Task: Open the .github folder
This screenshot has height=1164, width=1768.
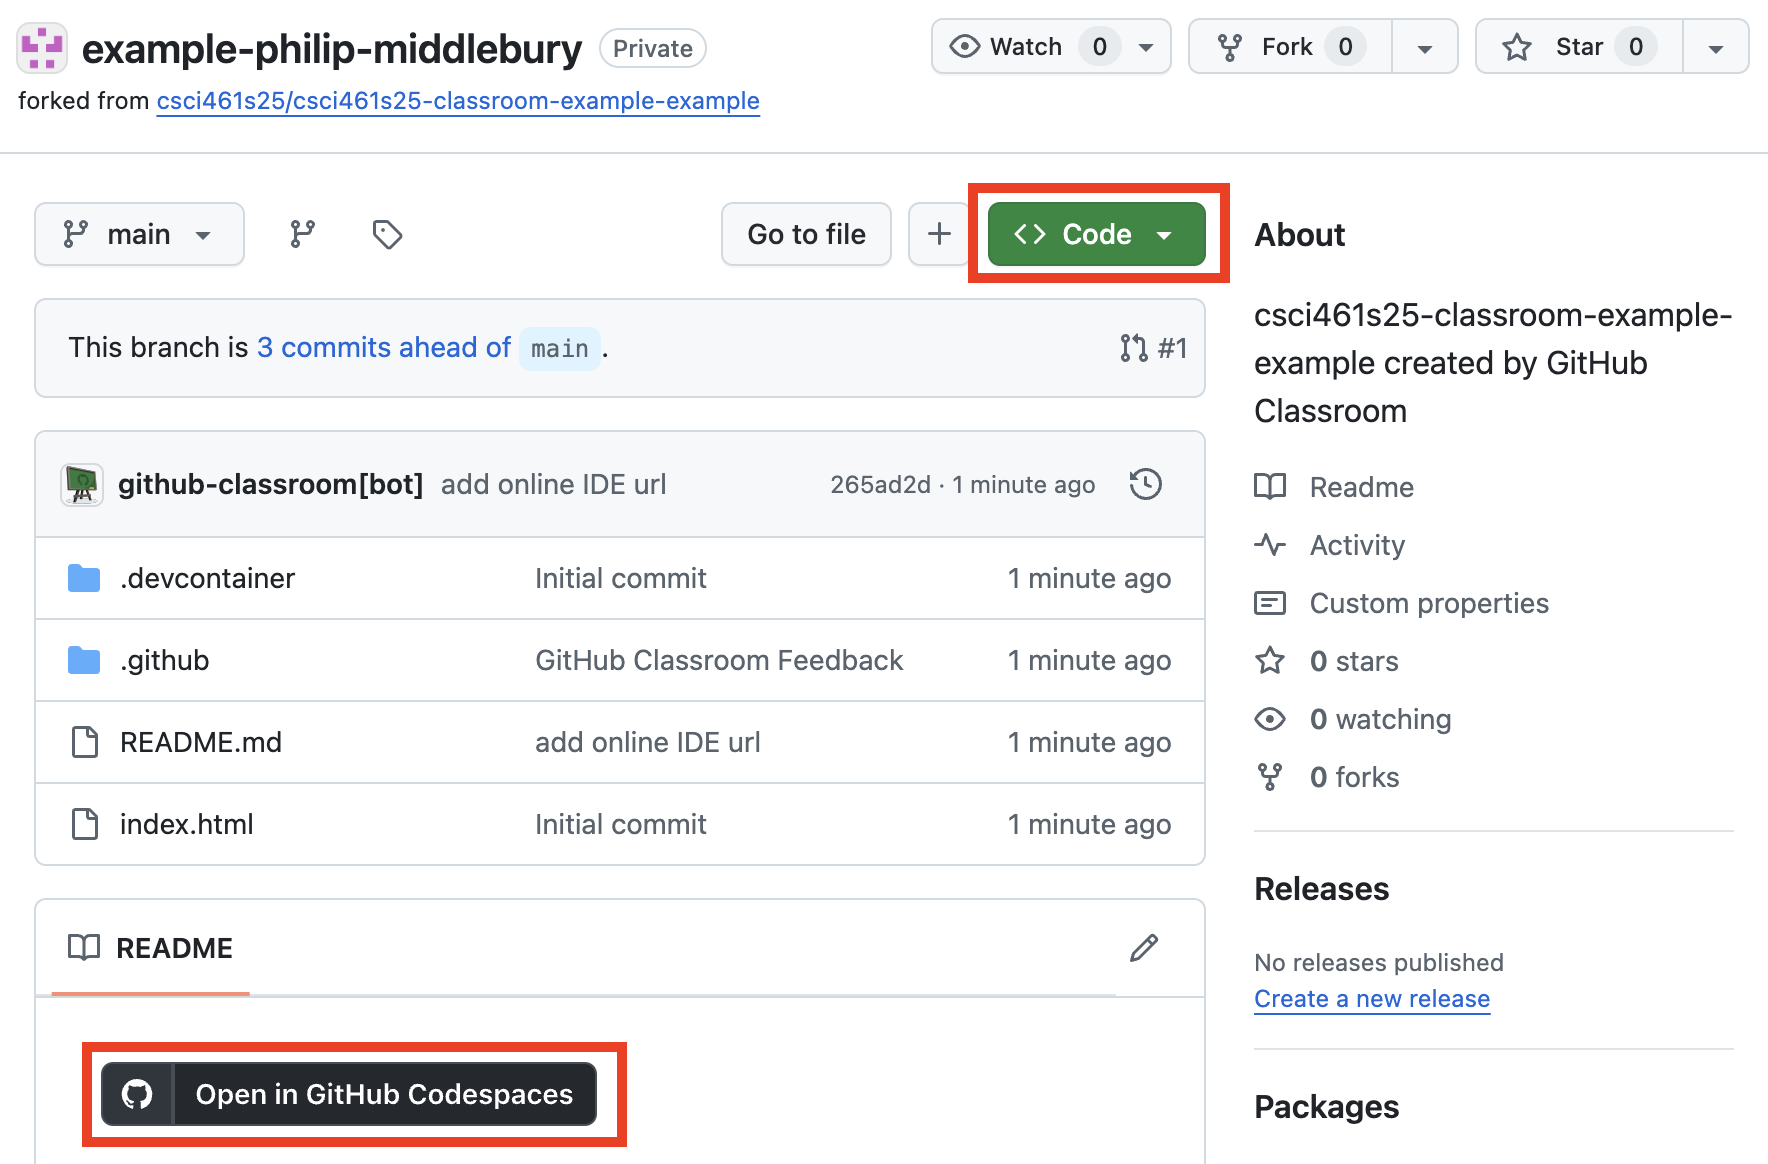Action: click(x=164, y=660)
